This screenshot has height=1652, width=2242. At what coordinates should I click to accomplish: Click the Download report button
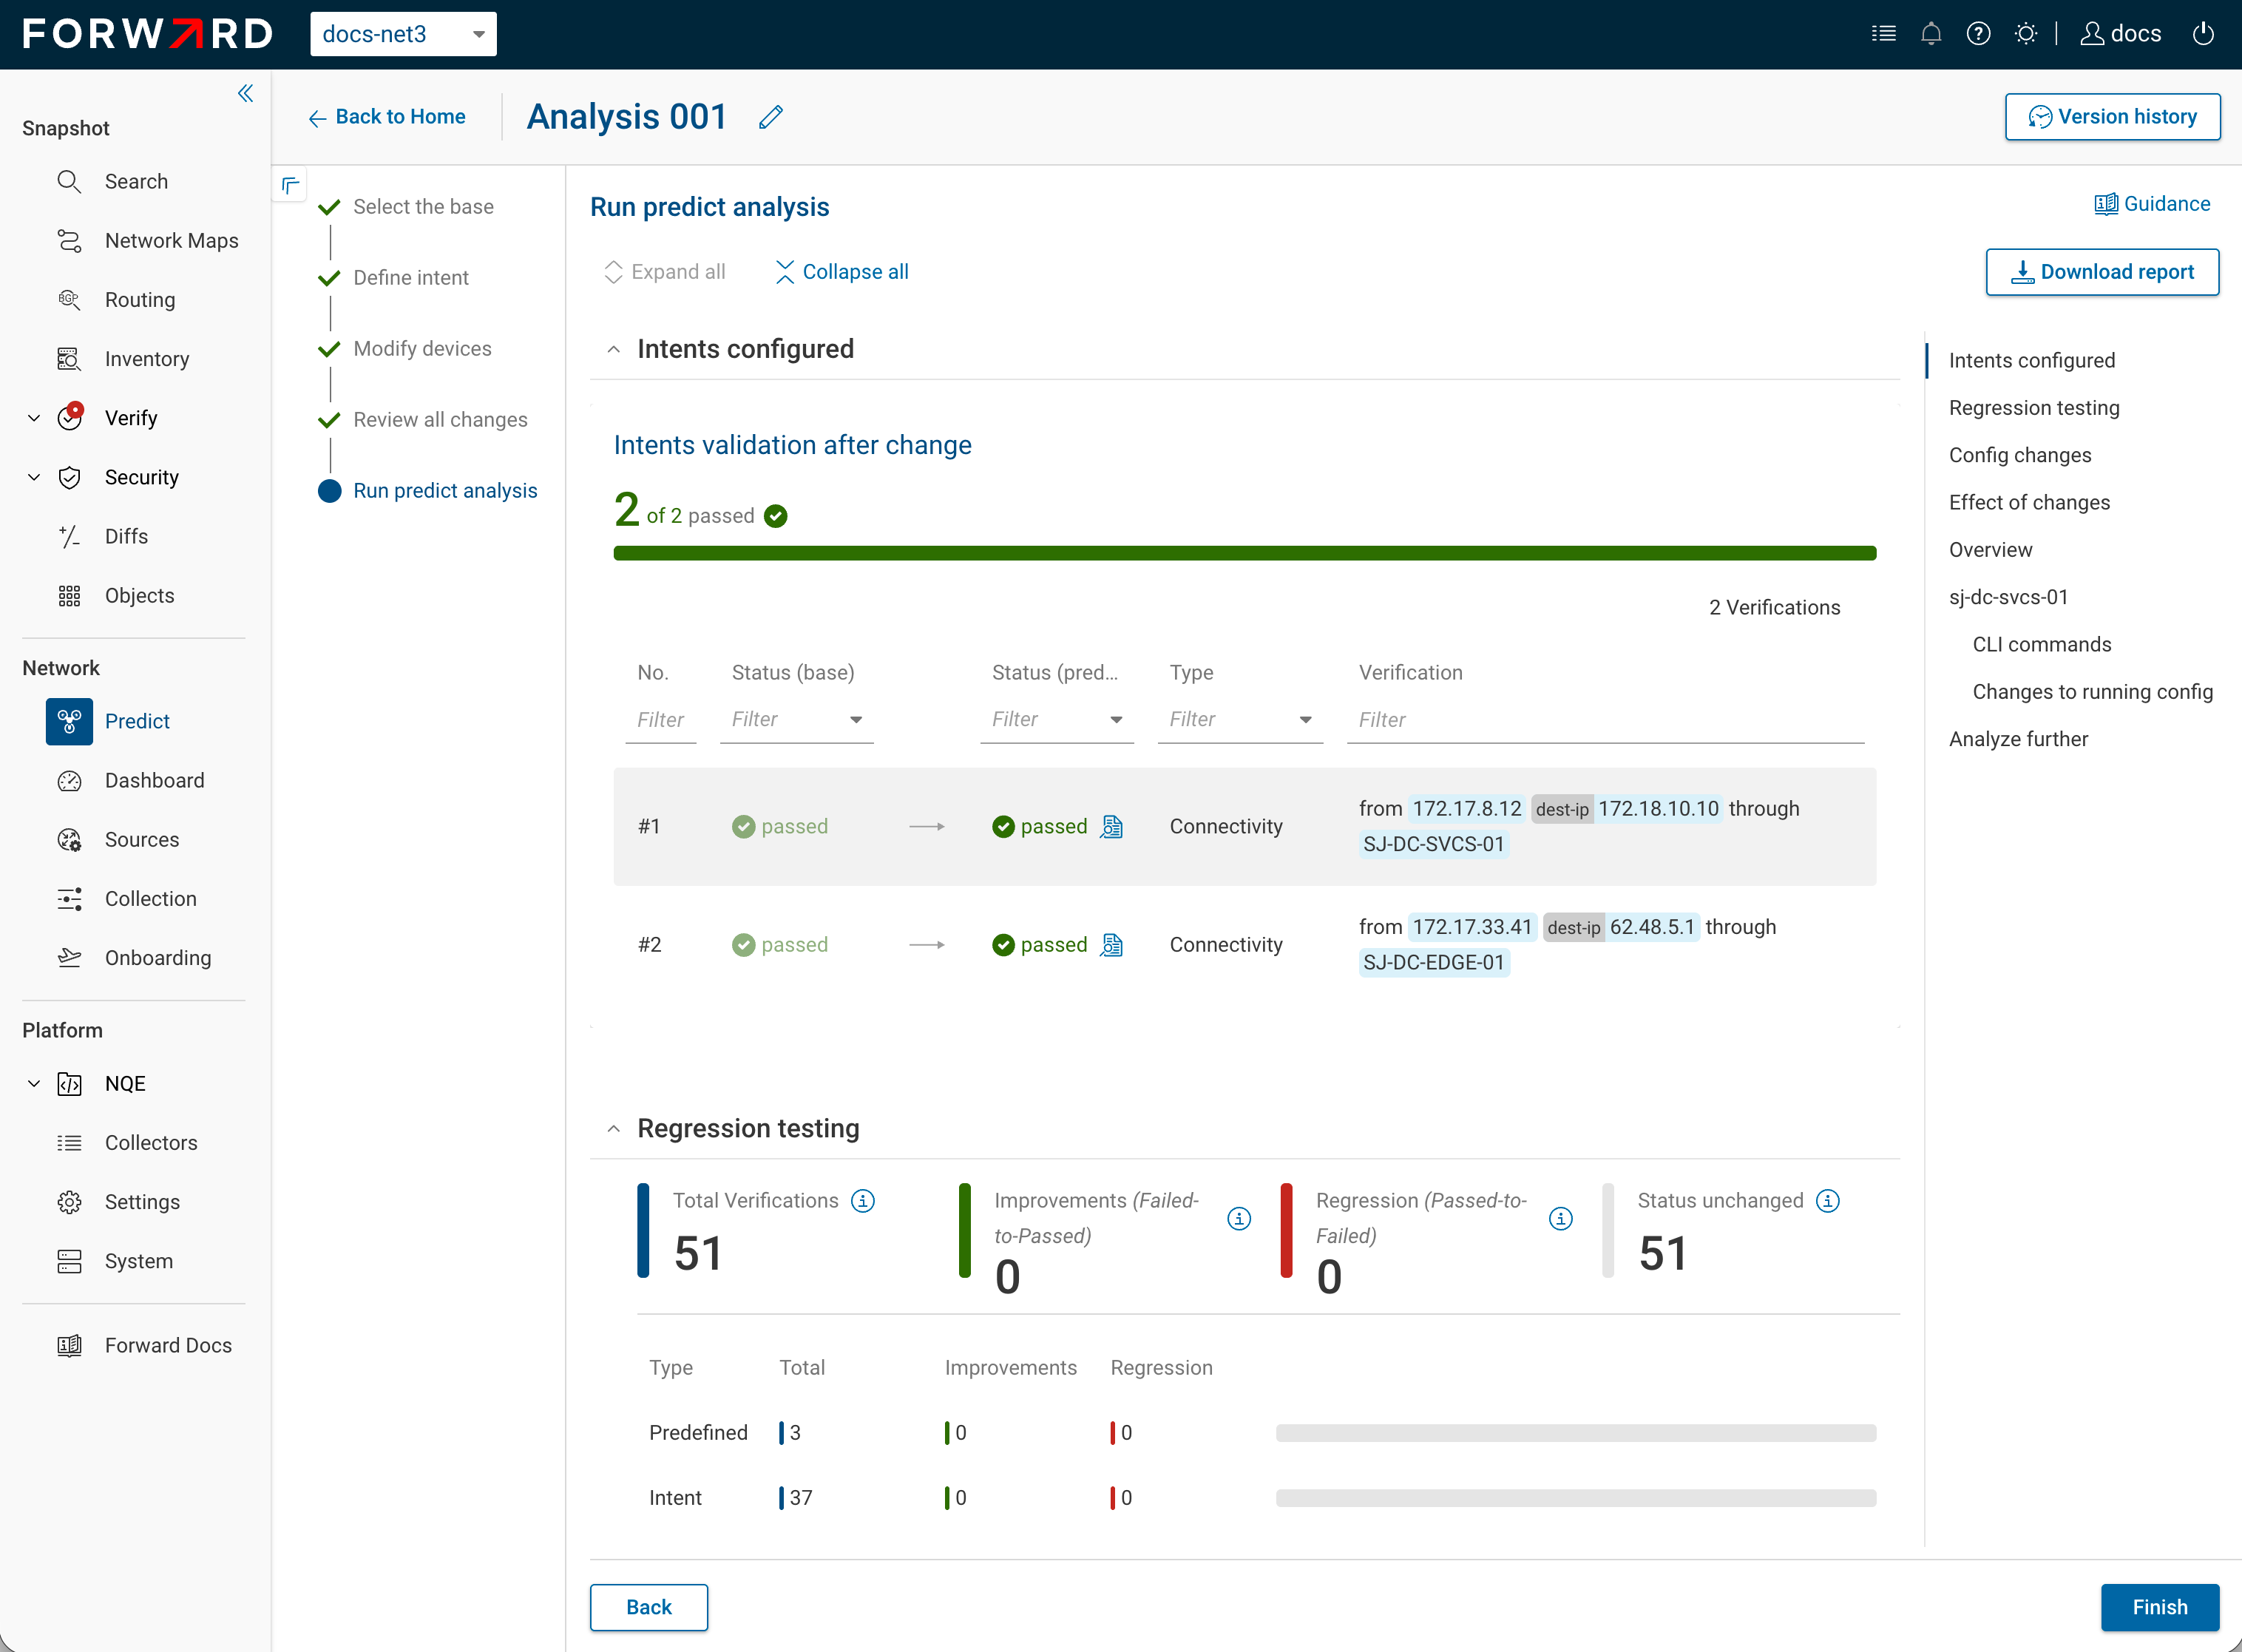(2101, 272)
